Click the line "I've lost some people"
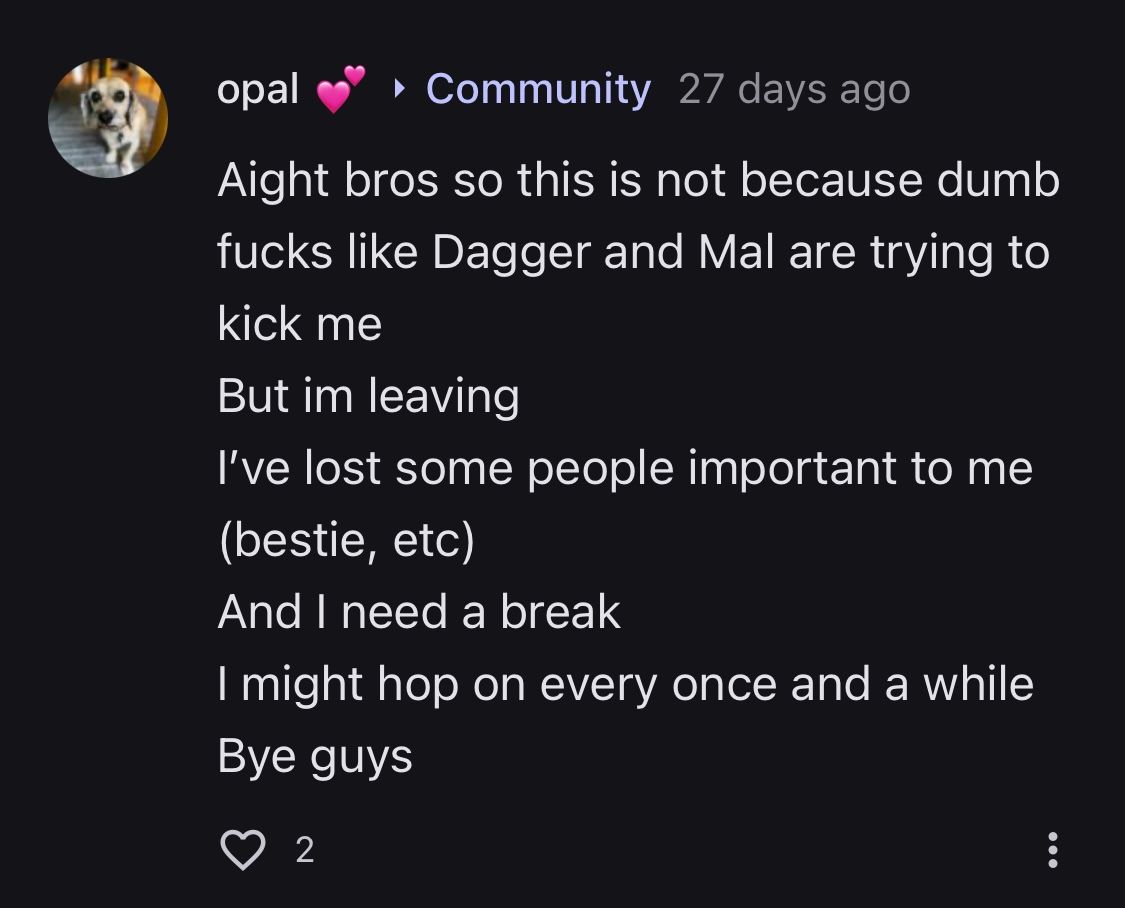1125x908 pixels. [625, 469]
